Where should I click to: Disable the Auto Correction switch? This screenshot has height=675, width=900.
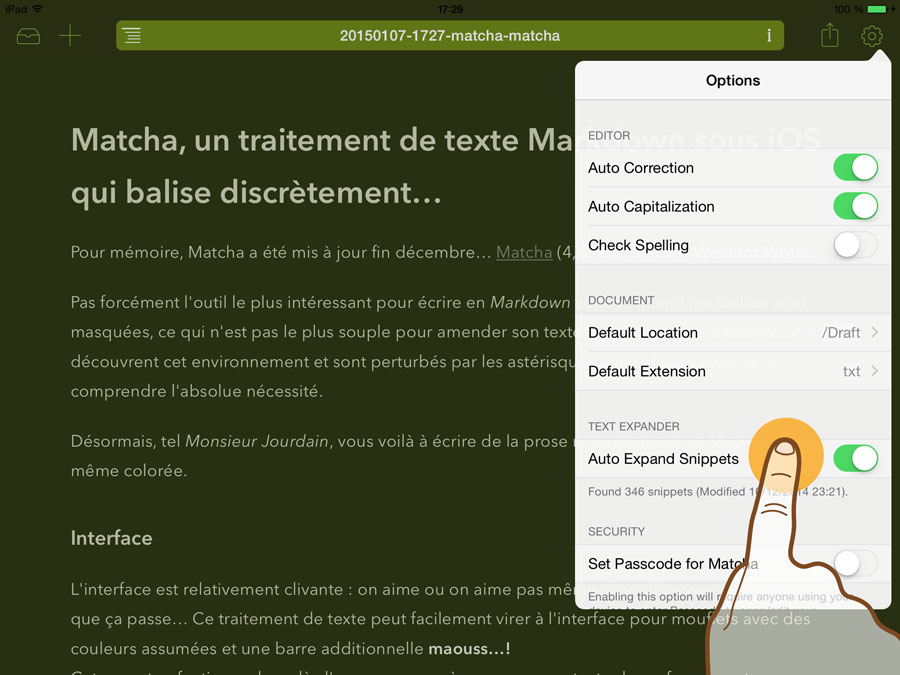[855, 168]
